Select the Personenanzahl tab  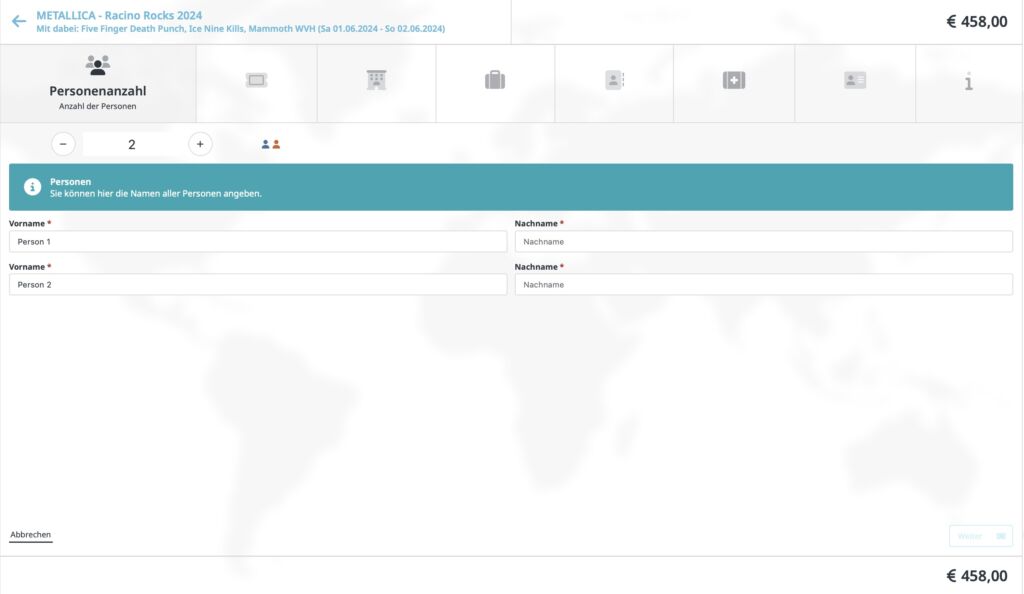click(x=98, y=83)
